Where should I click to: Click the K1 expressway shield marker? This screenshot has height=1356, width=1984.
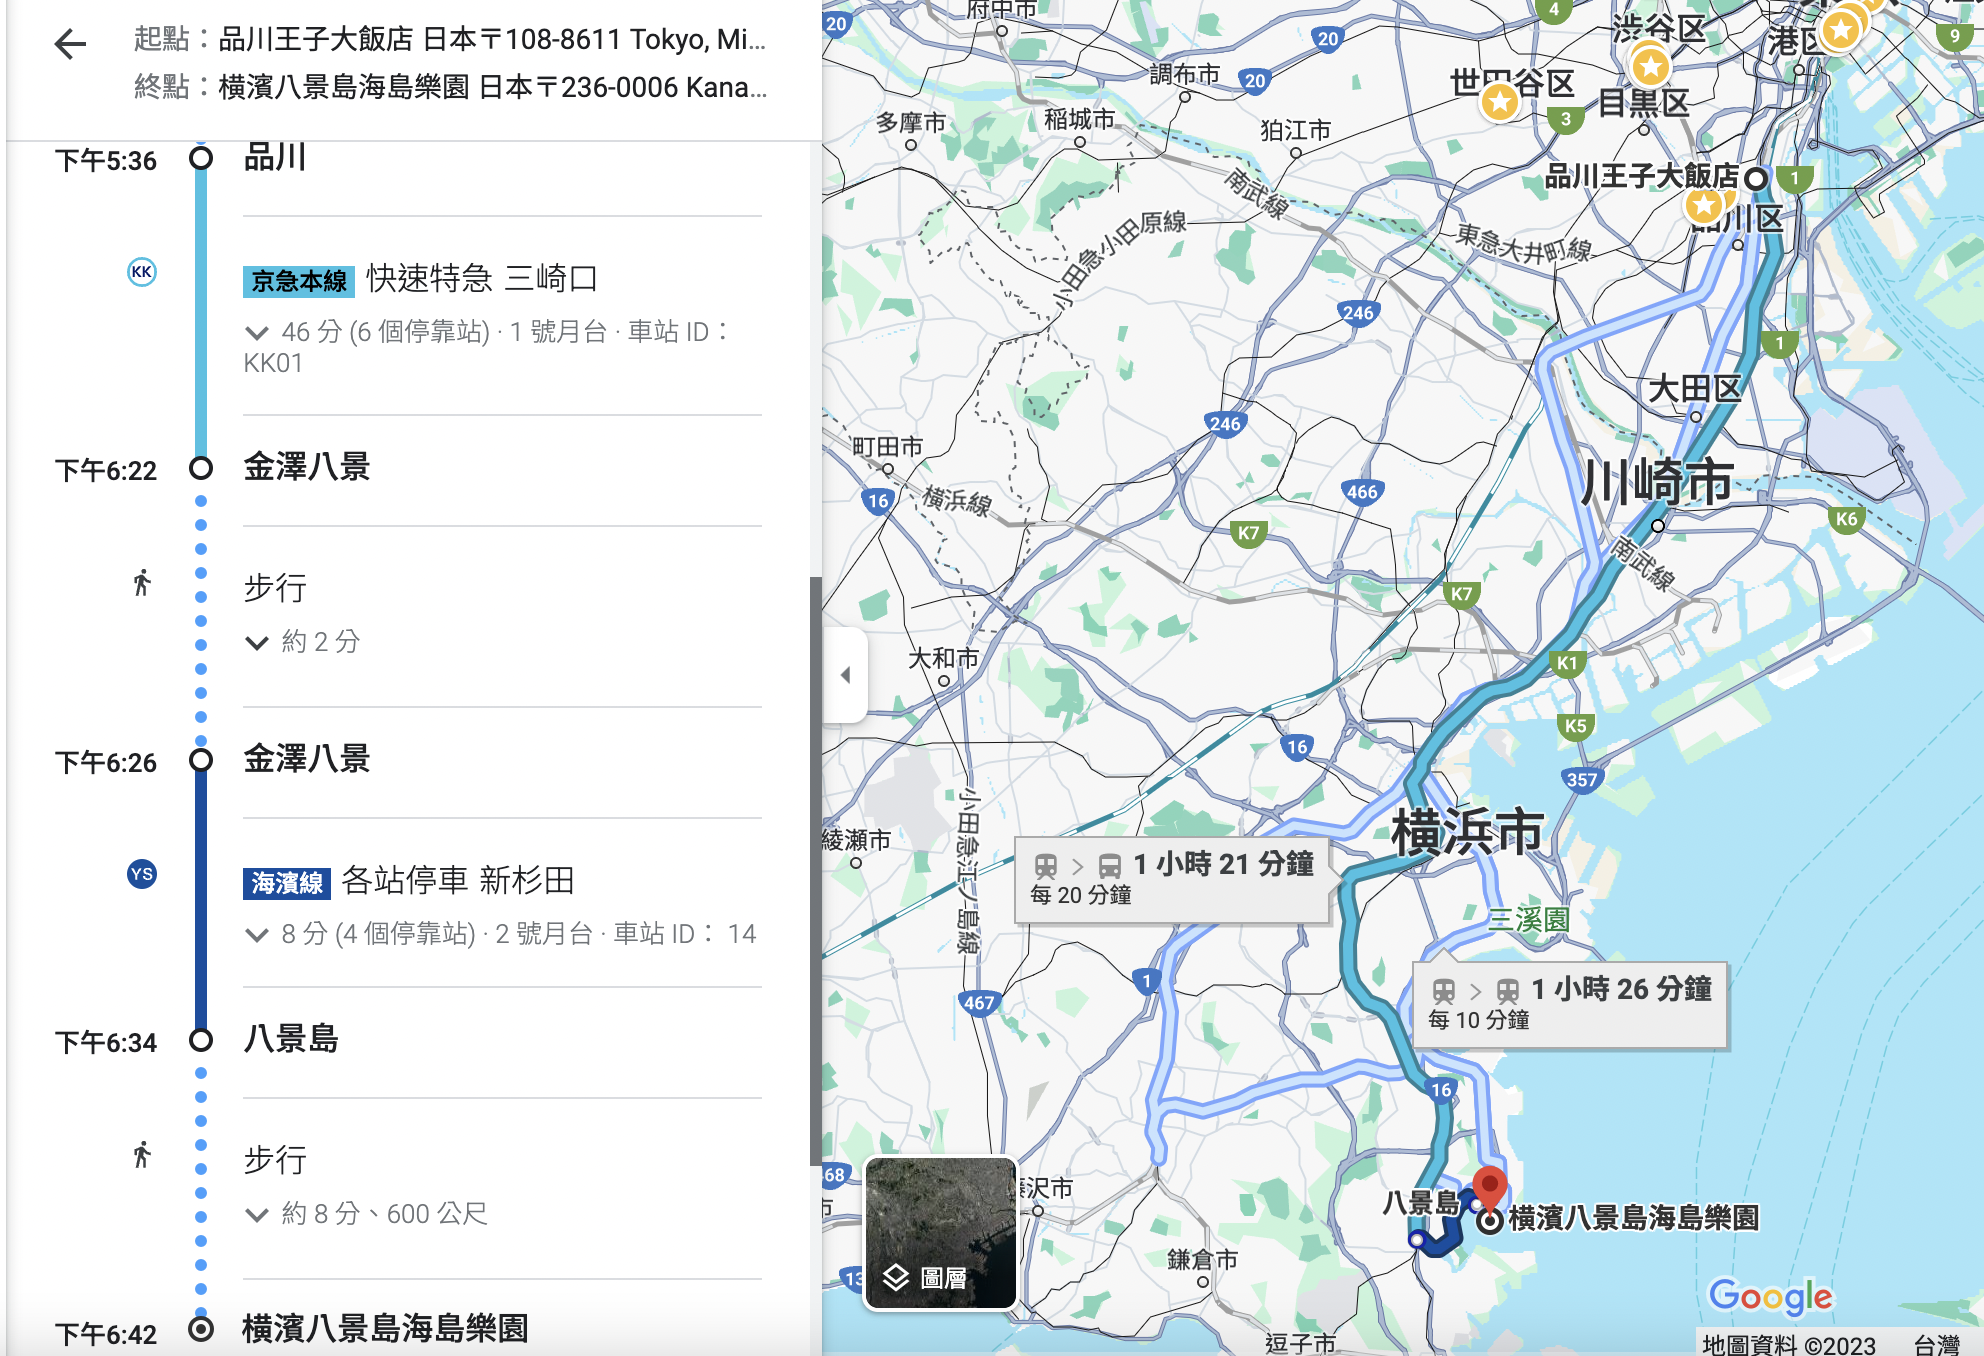pos(1567,663)
